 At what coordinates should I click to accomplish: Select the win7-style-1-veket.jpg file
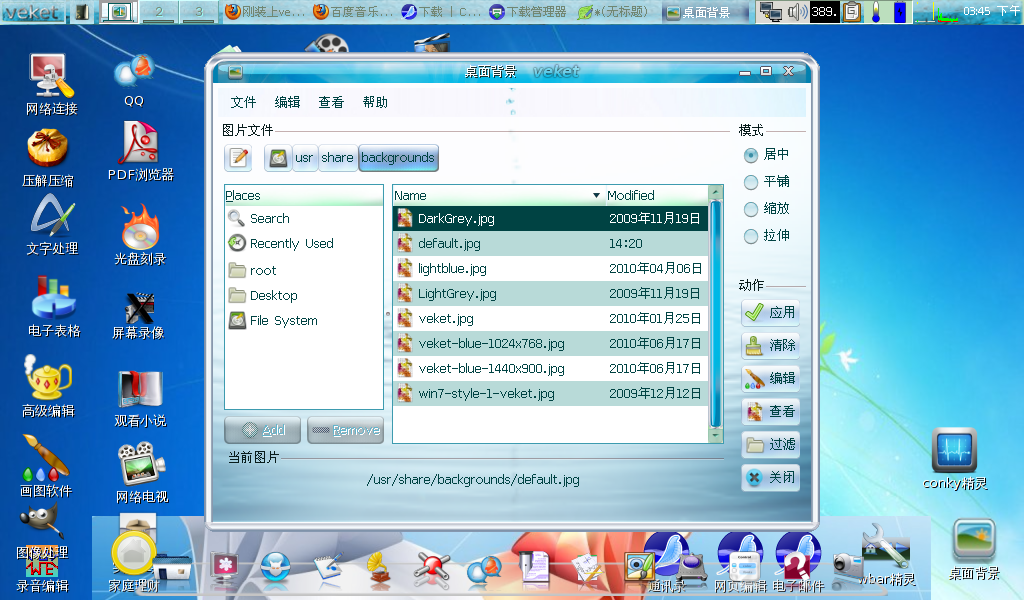coord(551,394)
